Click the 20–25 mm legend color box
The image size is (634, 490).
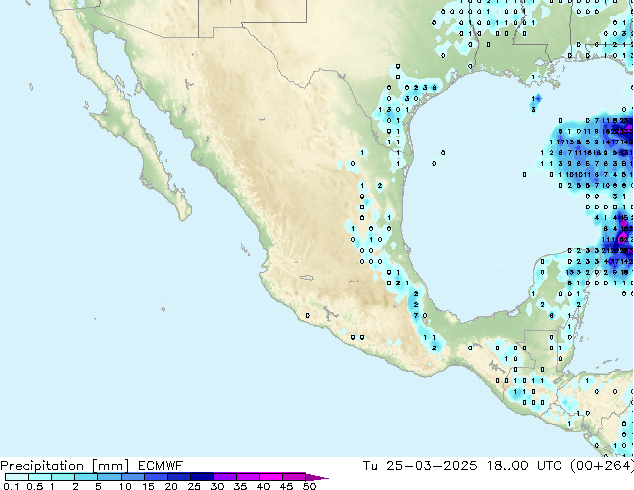[179, 477]
